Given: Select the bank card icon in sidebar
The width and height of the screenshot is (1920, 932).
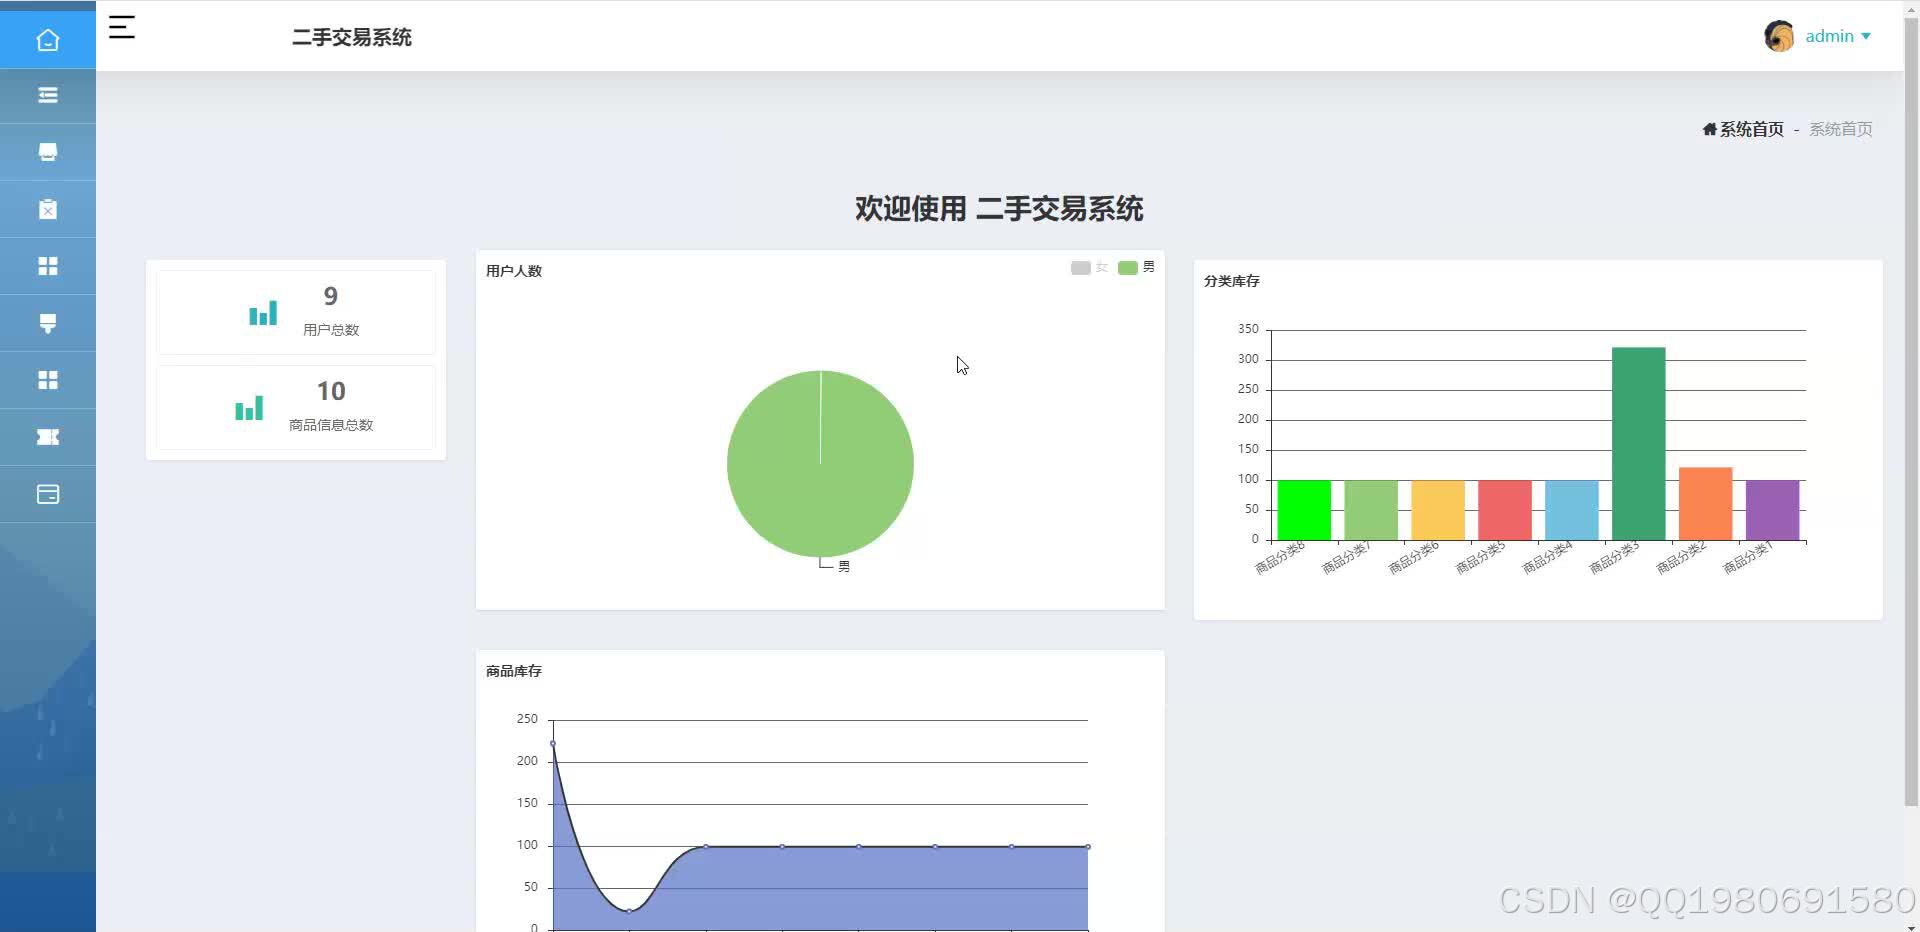Looking at the screenshot, I should pos(47,494).
